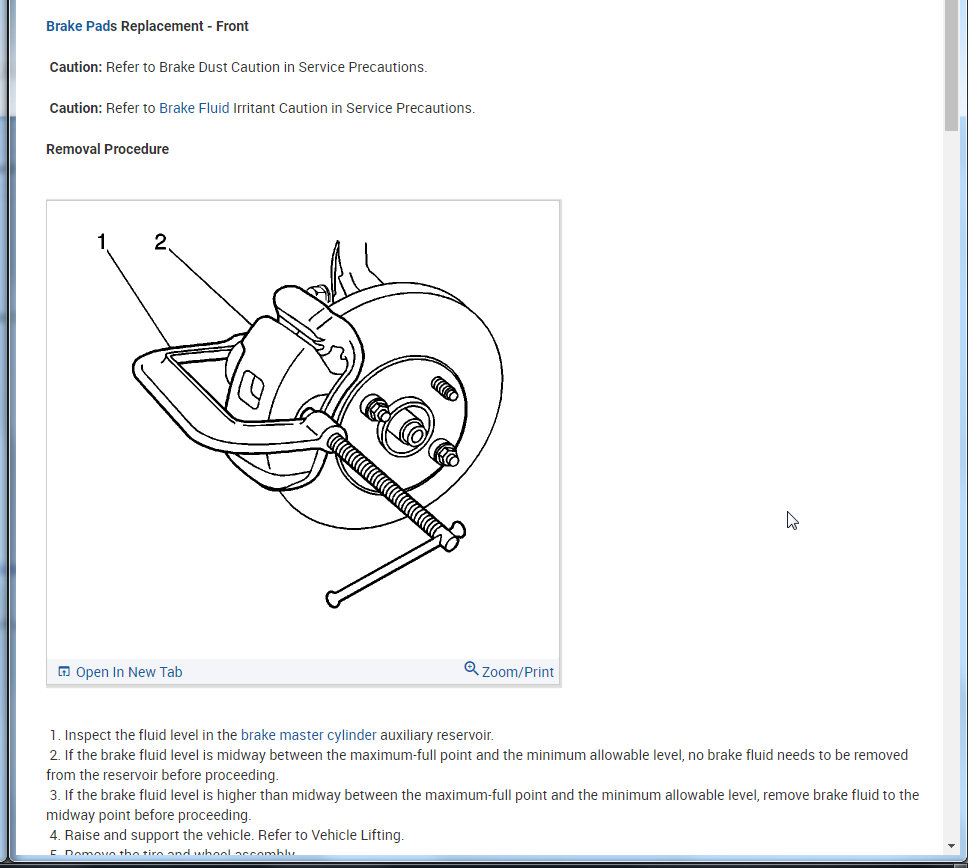
Task: Click the scrollbar down arrow
Action: click(x=951, y=846)
